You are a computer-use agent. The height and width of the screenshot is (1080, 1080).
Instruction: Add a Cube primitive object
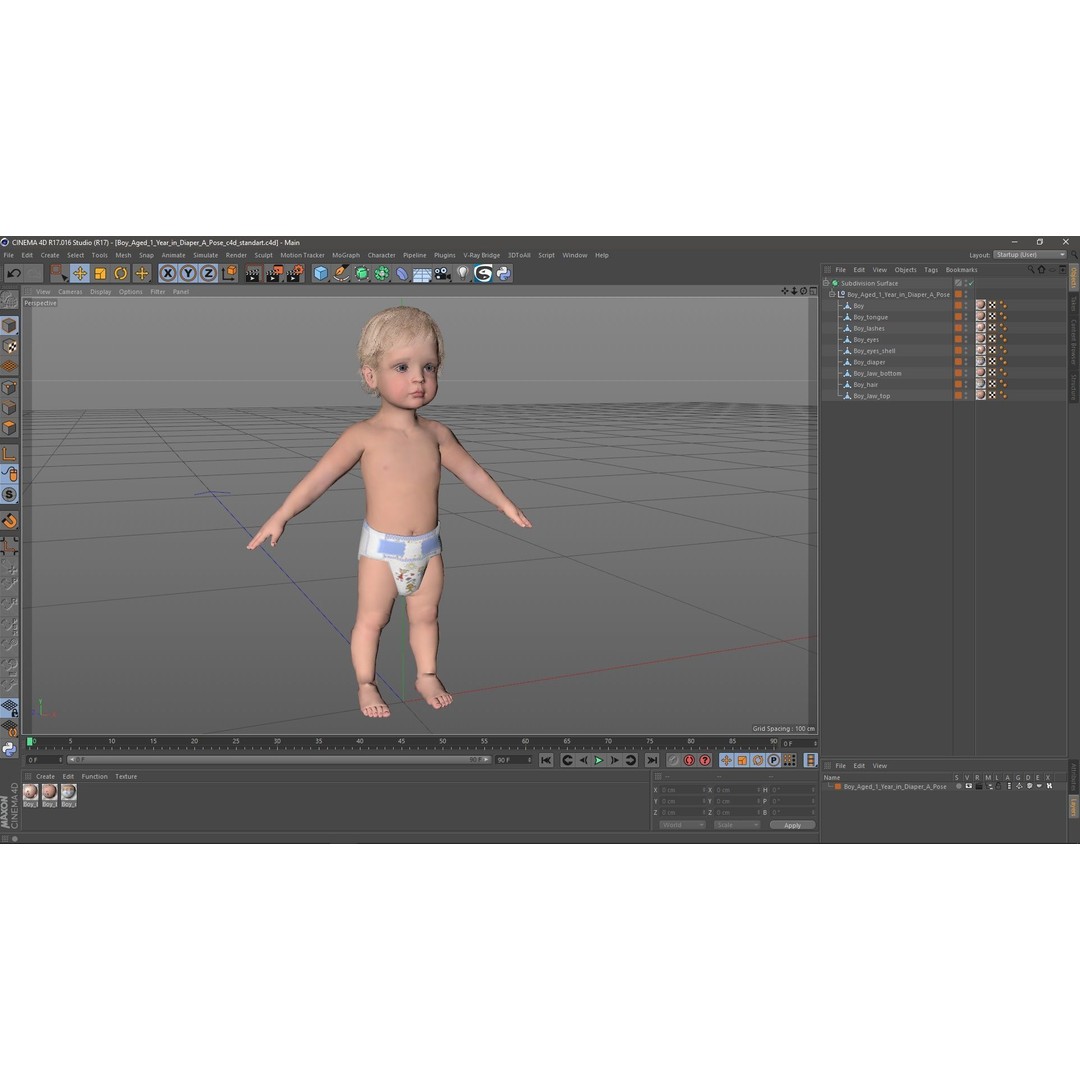pyautogui.click(x=321, y=274)
